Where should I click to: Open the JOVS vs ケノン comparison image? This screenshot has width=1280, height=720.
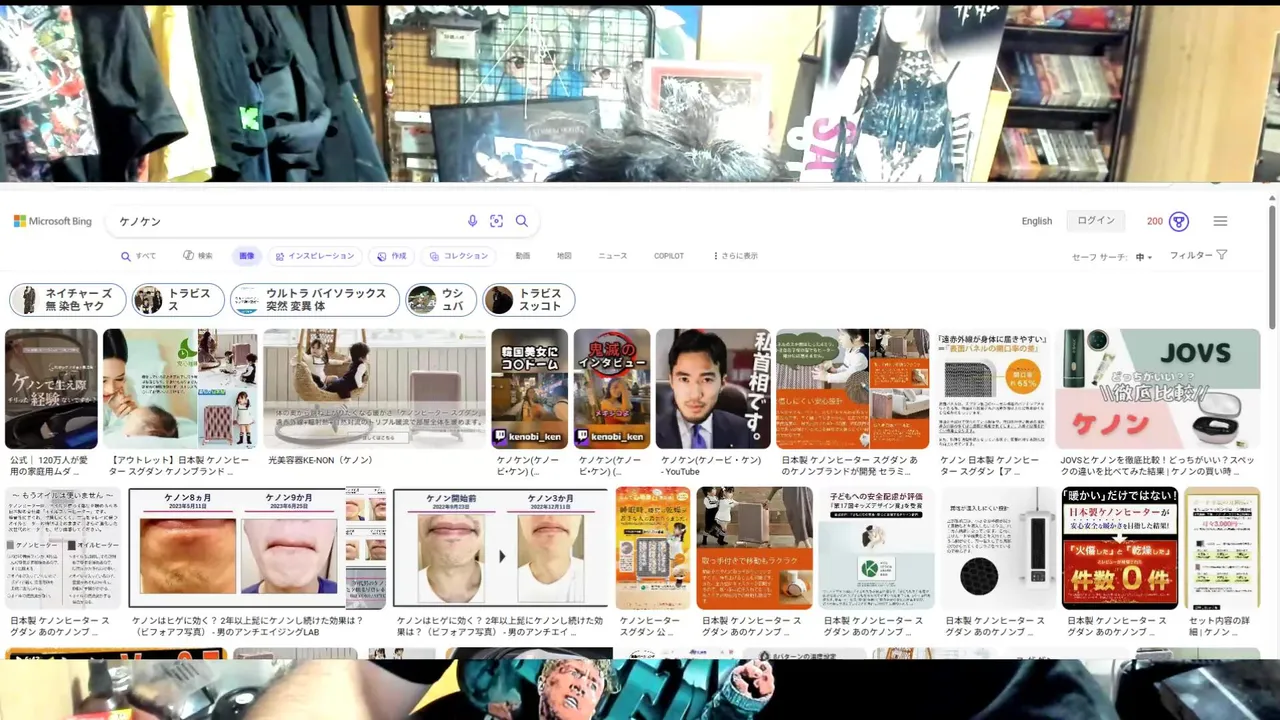click(1158, 389)
